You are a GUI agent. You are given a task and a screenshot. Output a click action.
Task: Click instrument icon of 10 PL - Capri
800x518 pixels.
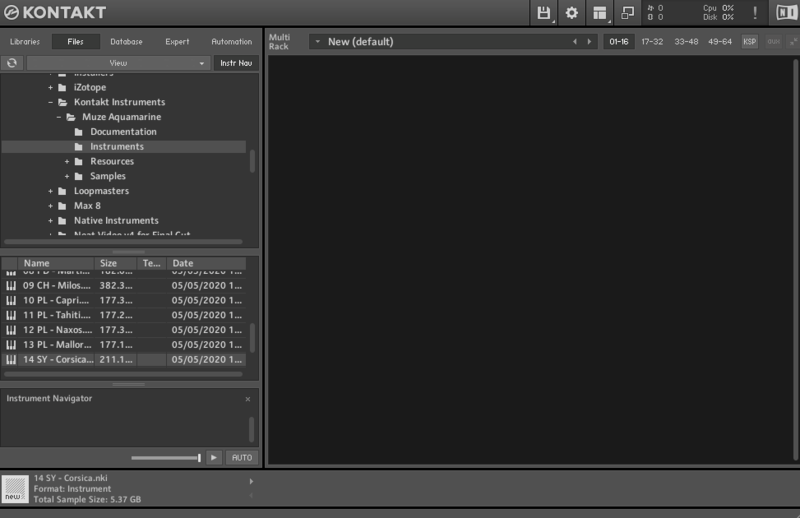11,301
